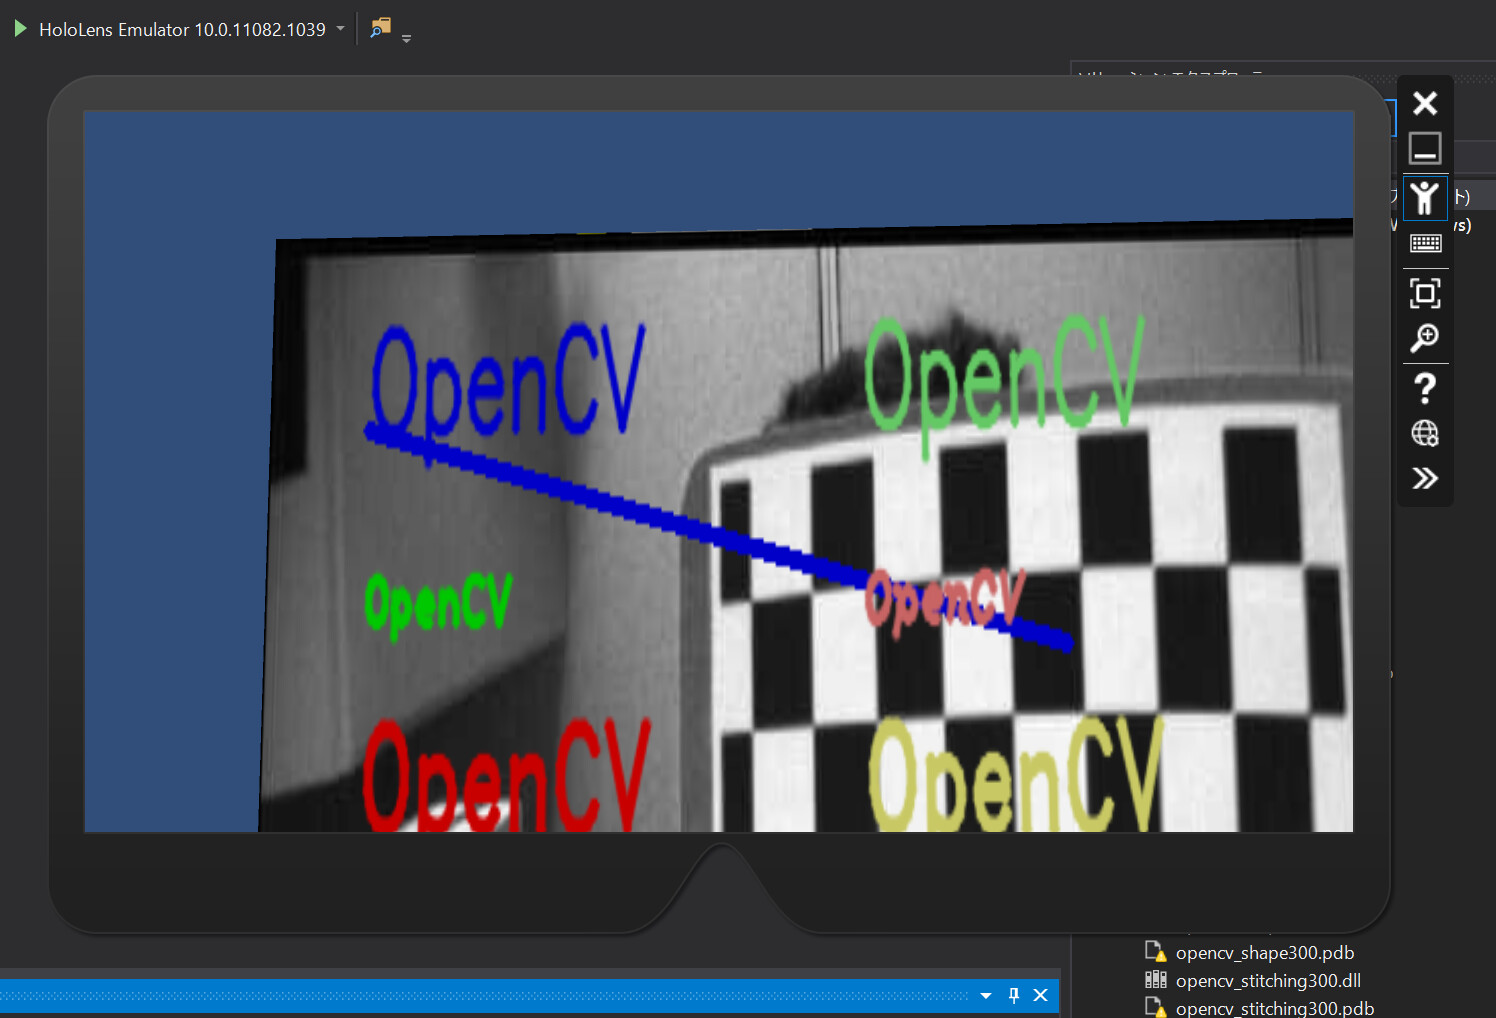Open the emulator help
The image size is (1496, 1018).
1424,388
